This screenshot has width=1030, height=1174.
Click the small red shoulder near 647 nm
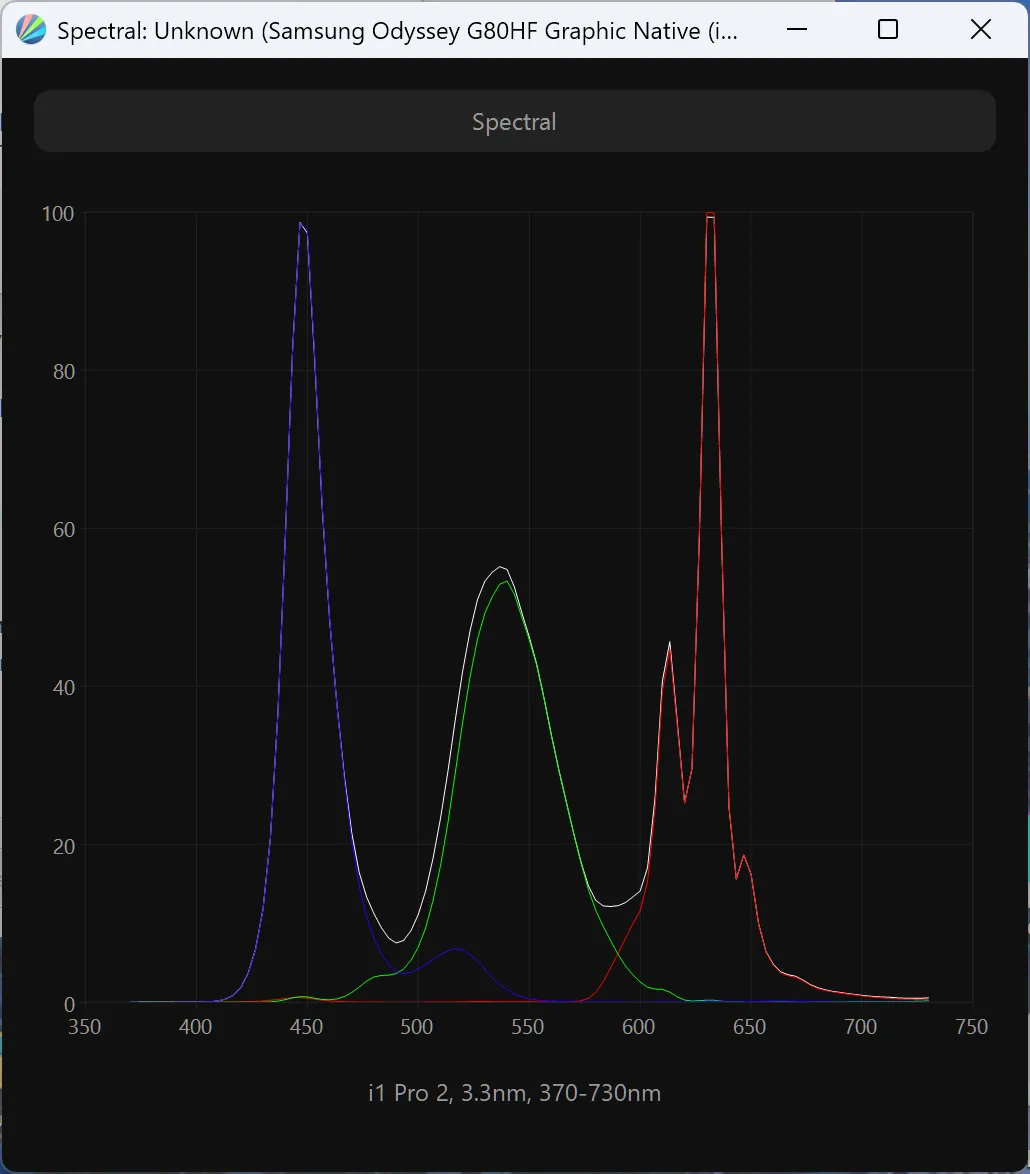tap(743, 856)
